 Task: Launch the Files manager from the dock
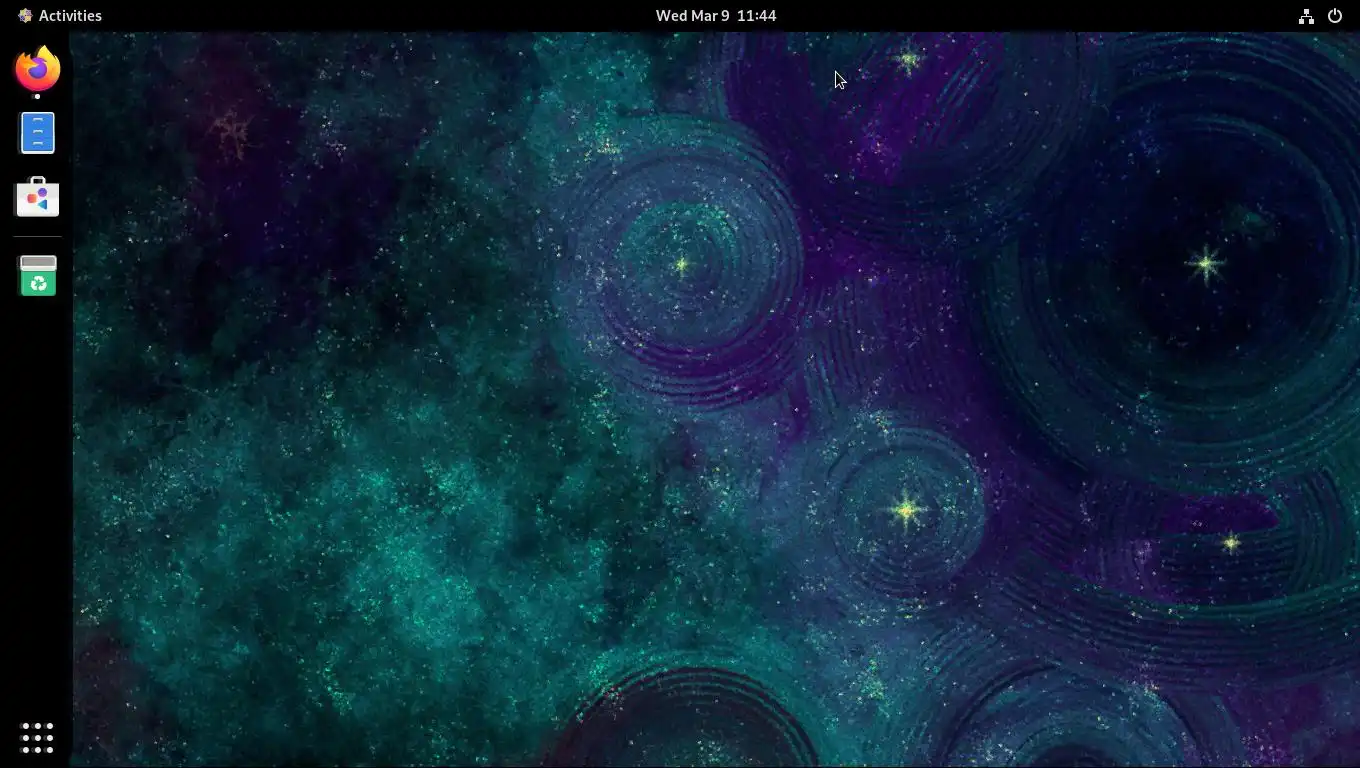pyautogui.click(x=38, y=133)
